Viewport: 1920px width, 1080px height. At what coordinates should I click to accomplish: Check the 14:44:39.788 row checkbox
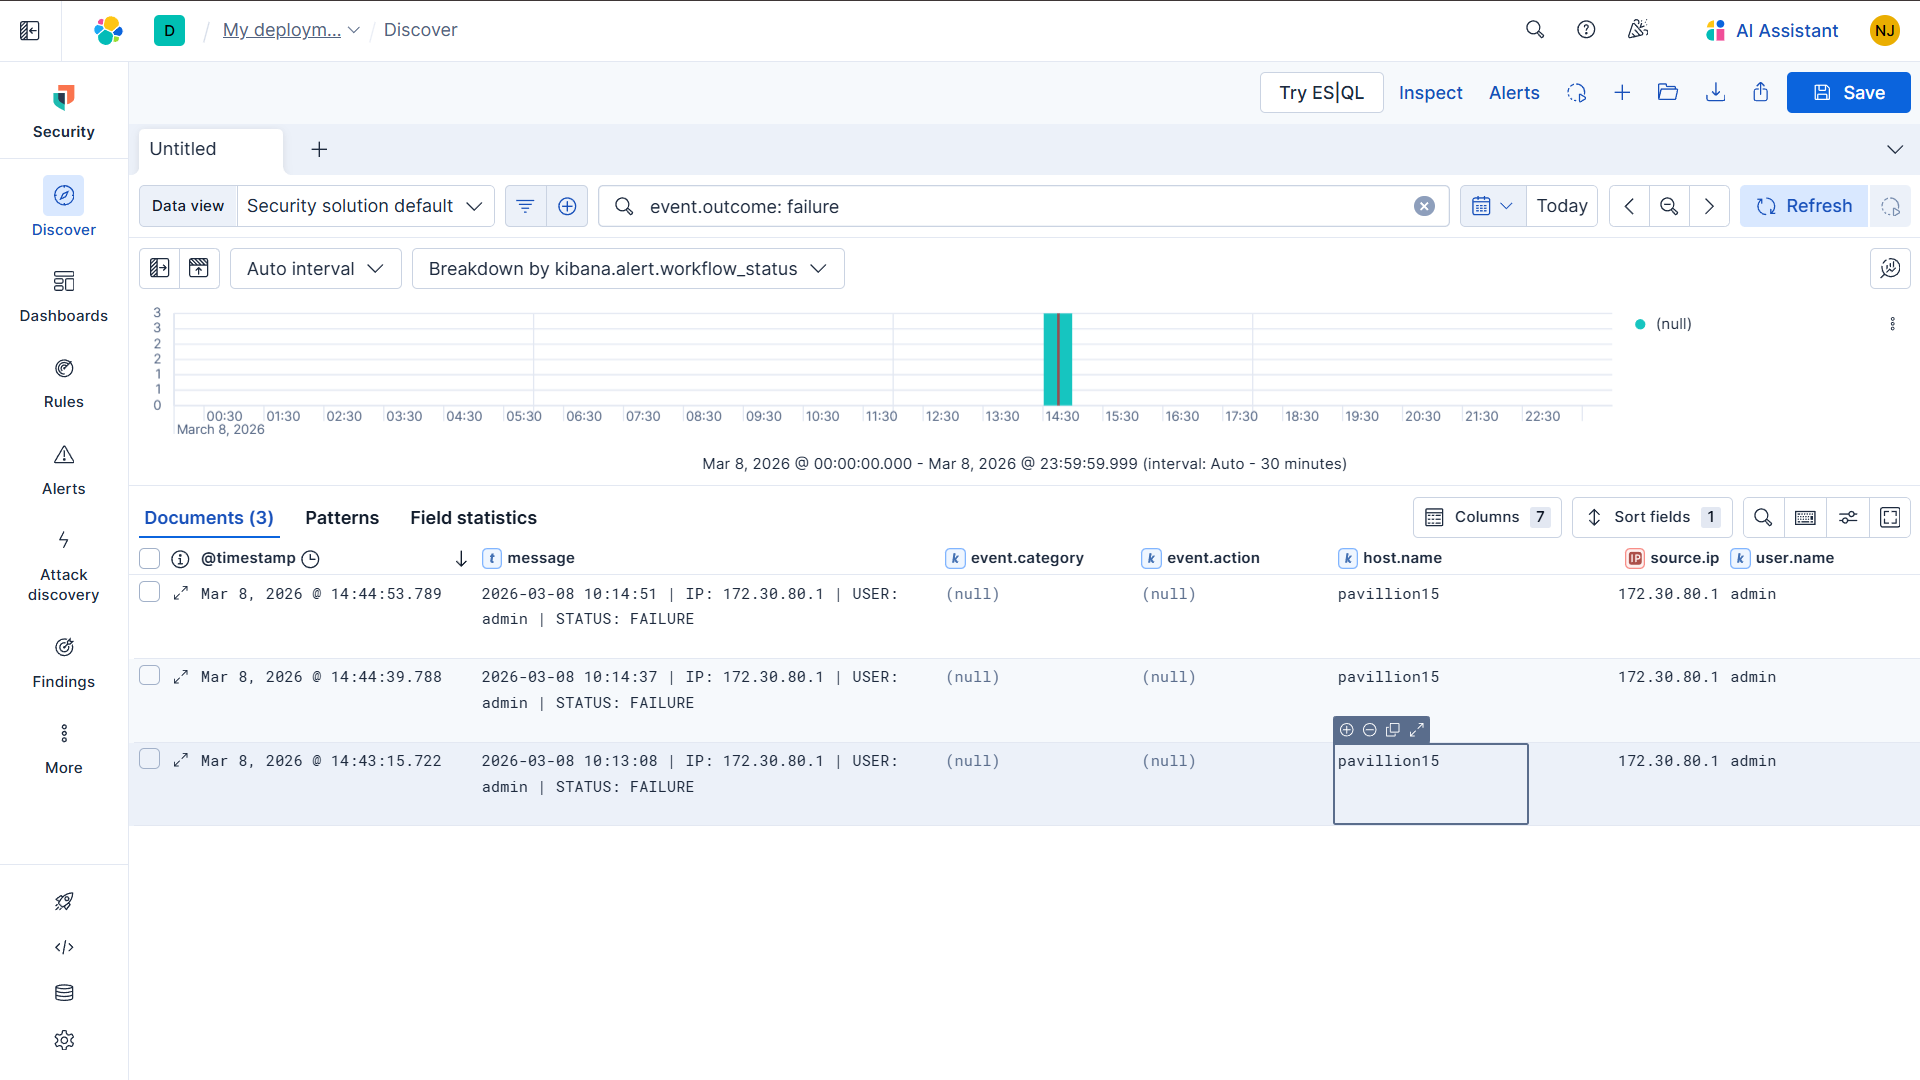[x=150, y=676]
